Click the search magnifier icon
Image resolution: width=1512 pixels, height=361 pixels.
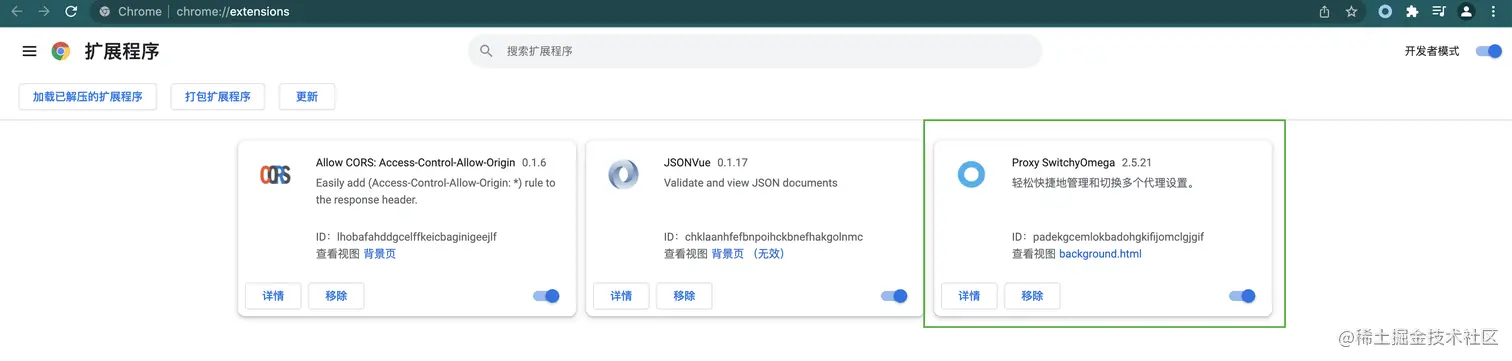[x=487, y=51]
